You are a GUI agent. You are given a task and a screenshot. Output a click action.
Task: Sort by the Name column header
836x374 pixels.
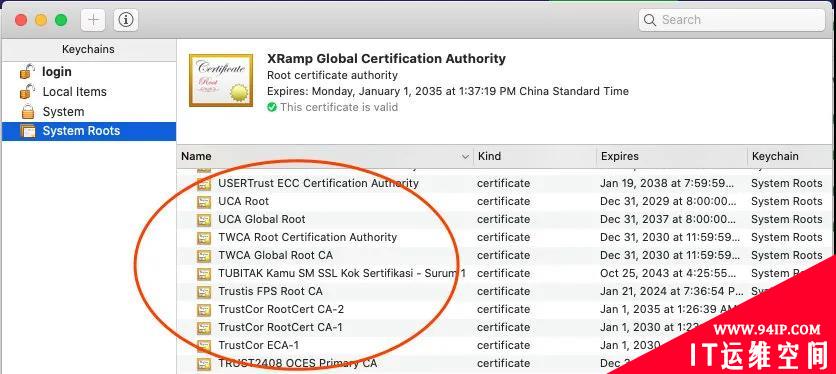tap(325, 156)
